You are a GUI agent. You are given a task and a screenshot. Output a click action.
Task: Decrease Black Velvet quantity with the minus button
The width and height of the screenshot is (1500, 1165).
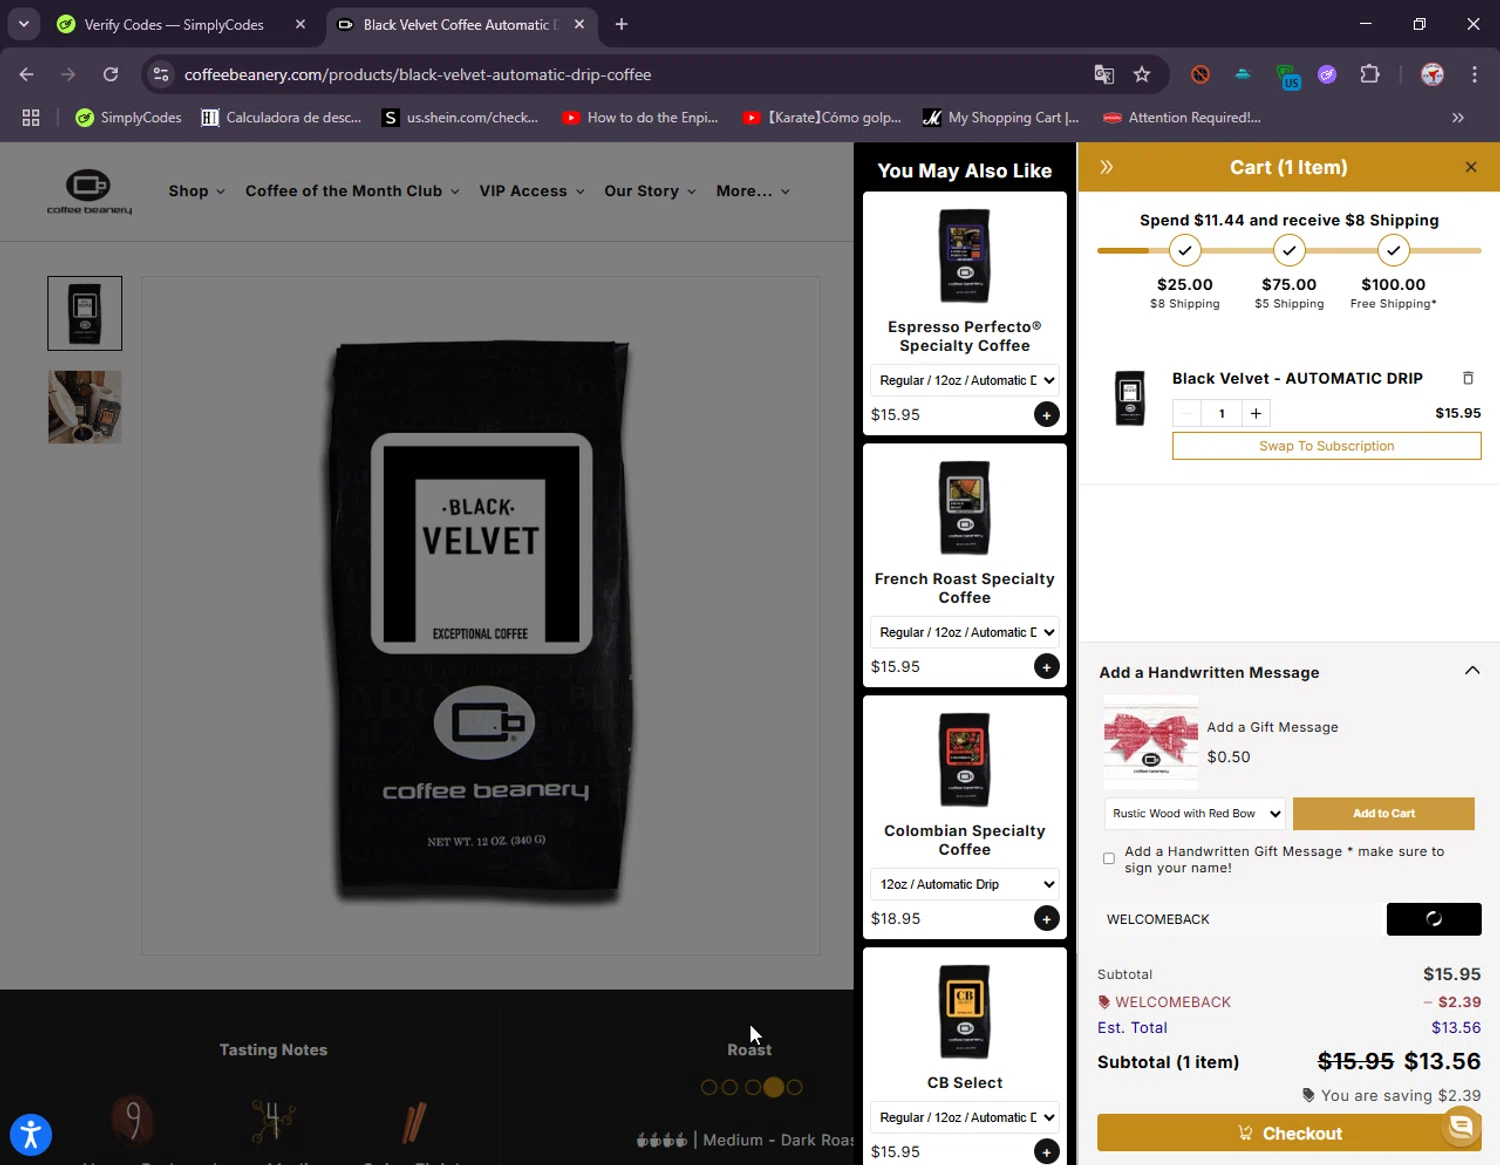click(1187, 413)
